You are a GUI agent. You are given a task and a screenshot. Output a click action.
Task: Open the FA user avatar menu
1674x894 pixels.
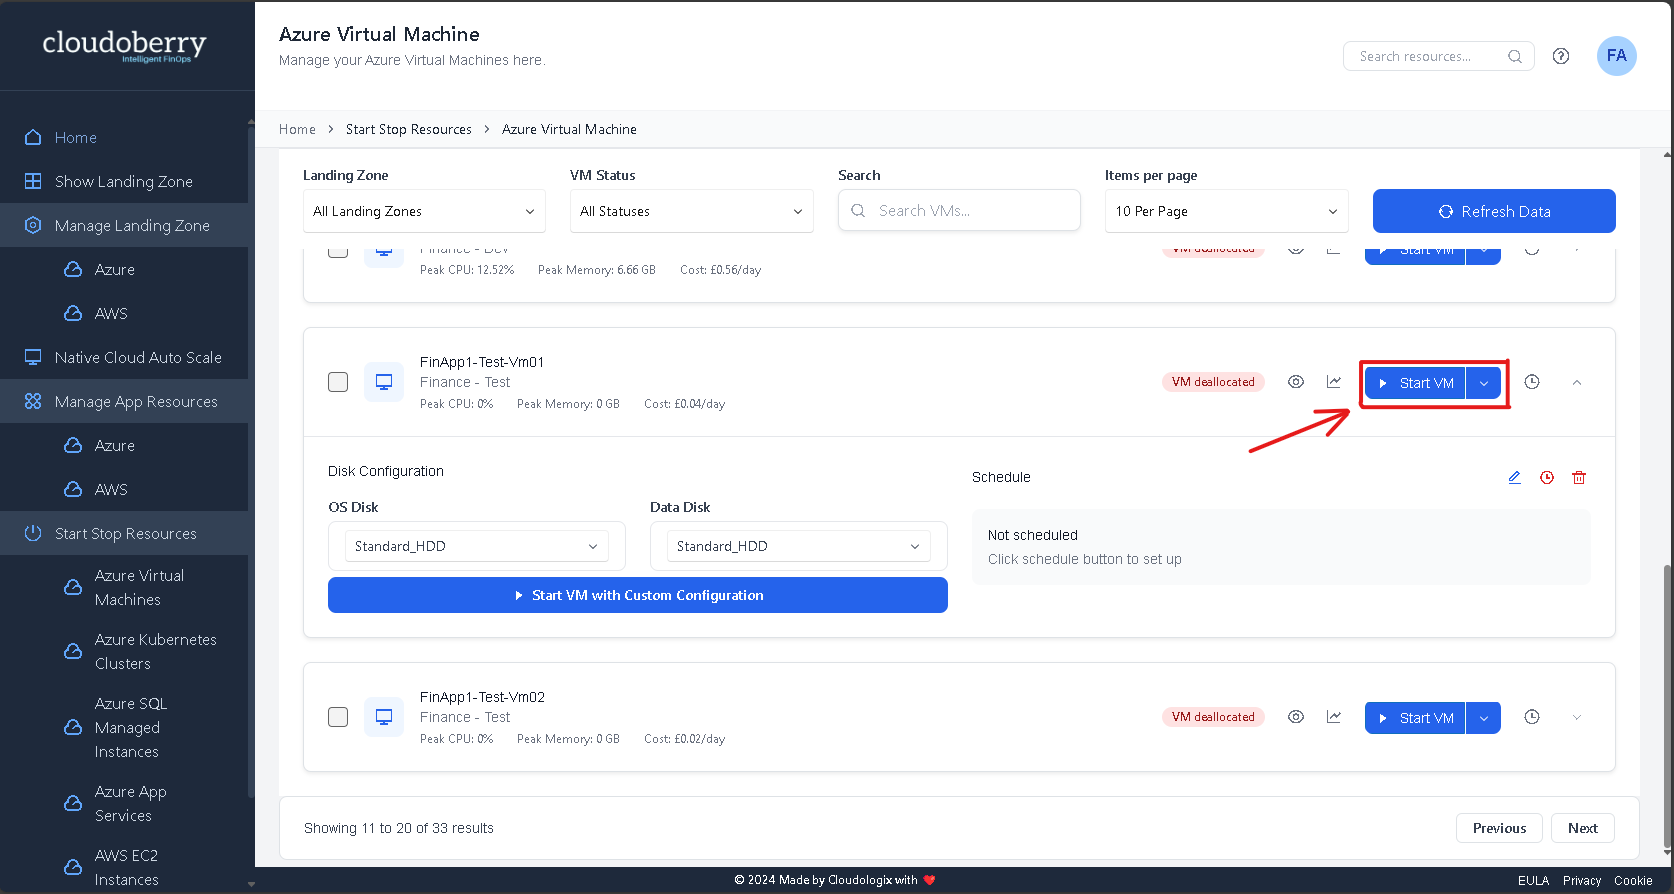coord(1616,56)
